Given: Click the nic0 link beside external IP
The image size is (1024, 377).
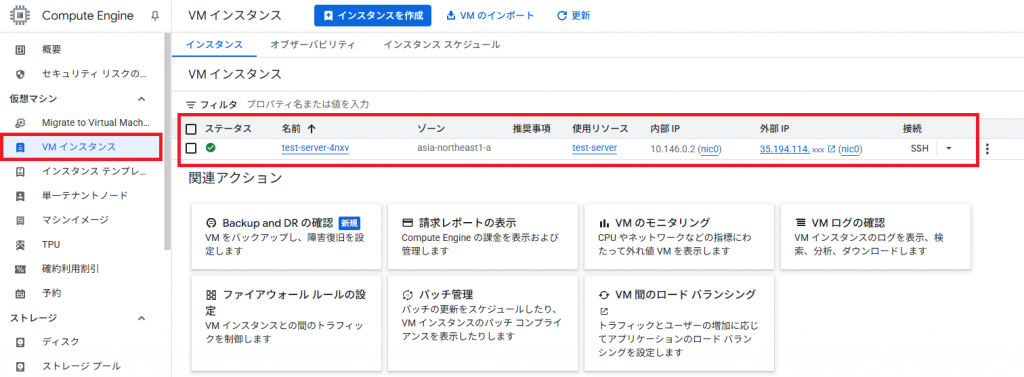Looking at the screenshot, I should click(850, 149).
